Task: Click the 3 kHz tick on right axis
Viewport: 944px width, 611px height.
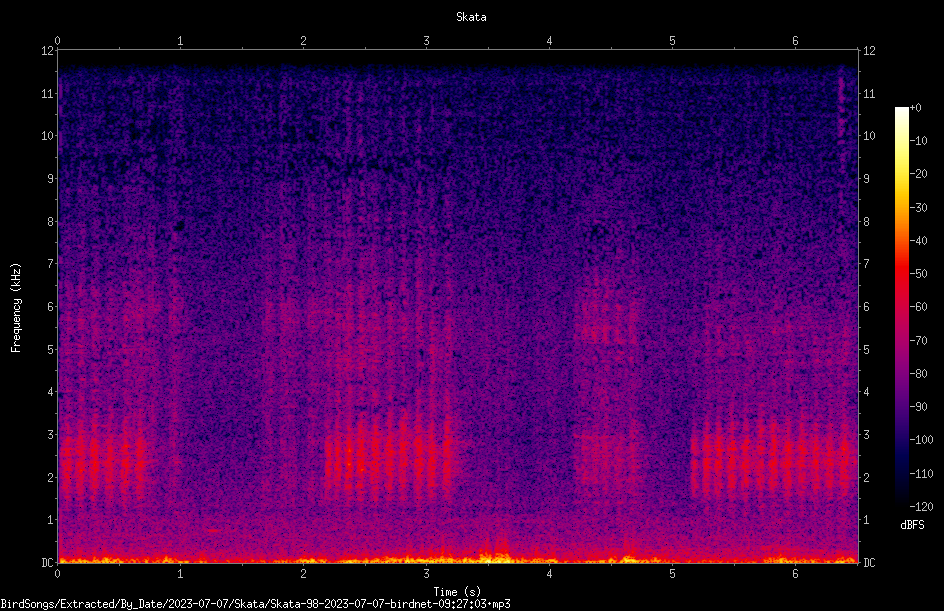Action: 866,434
